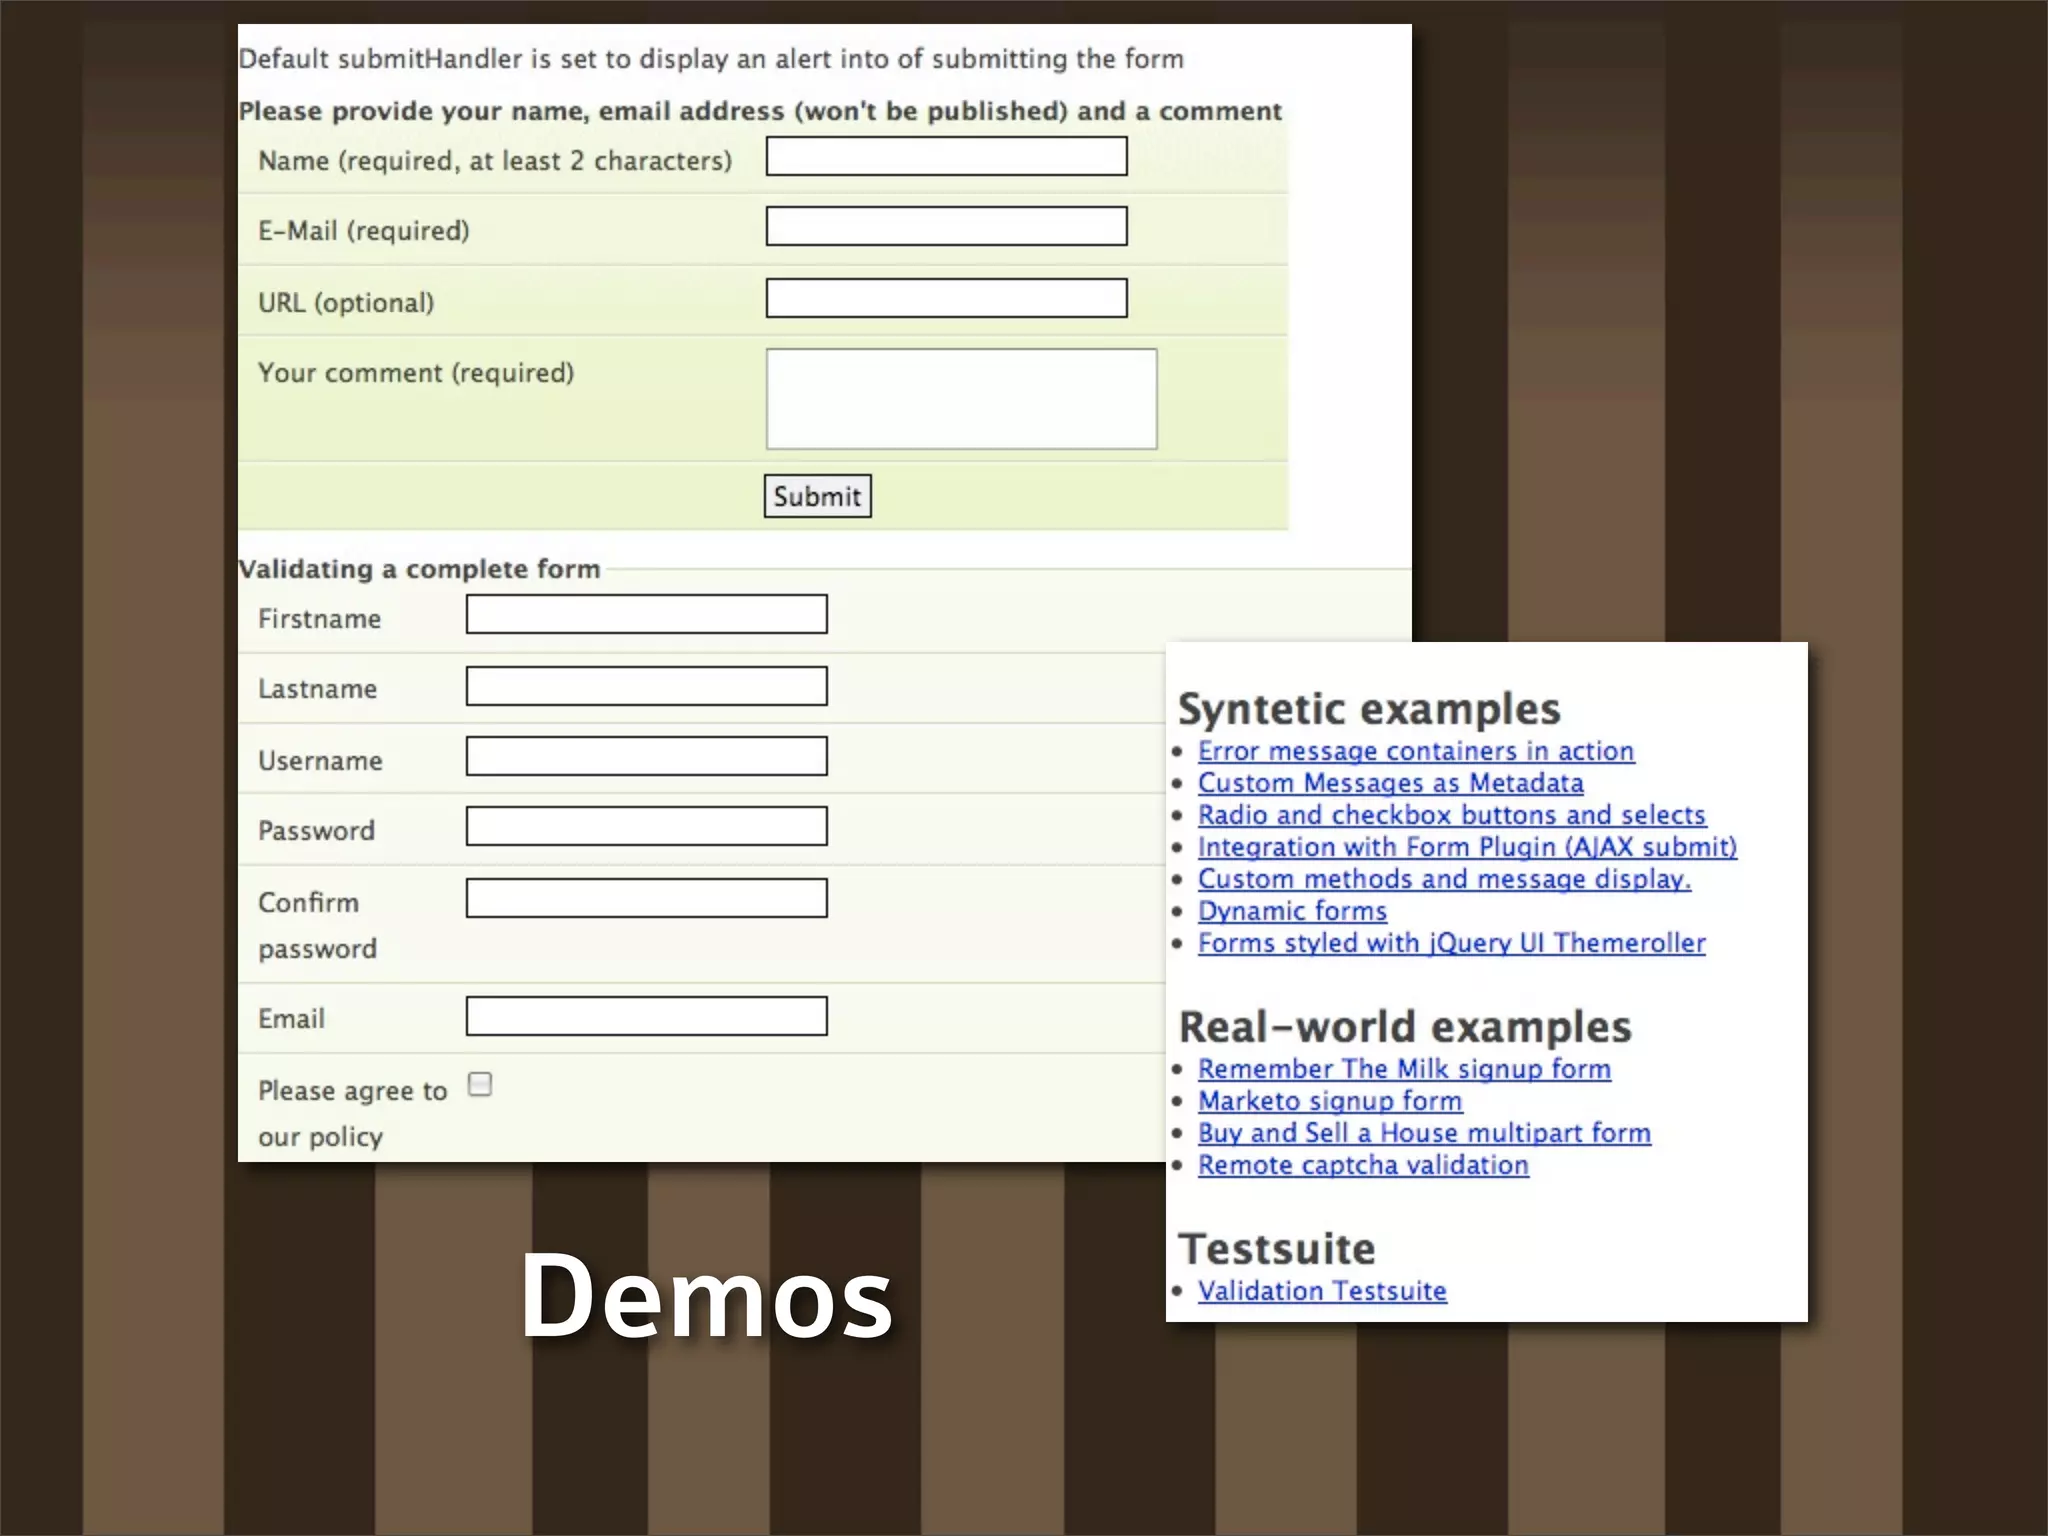
Task: Click the Username input box
Action: (x=646, y=757)
